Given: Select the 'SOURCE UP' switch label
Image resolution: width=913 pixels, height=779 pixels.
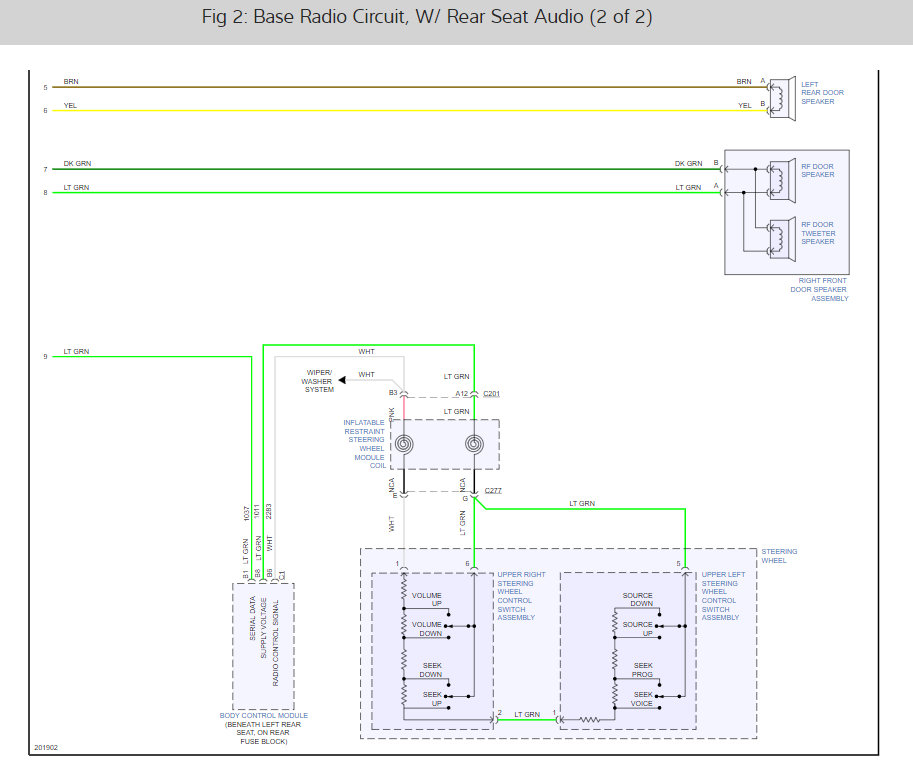Looking at the screenshot, I should [x=638, y=629].
